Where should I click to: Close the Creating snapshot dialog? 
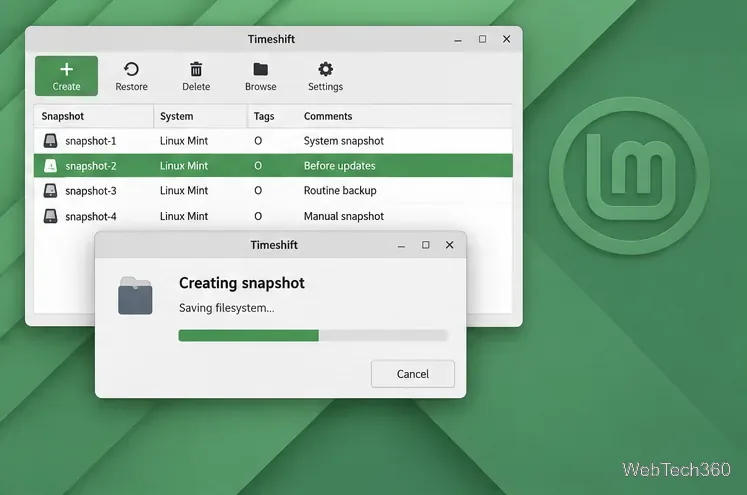click(449, 245)
